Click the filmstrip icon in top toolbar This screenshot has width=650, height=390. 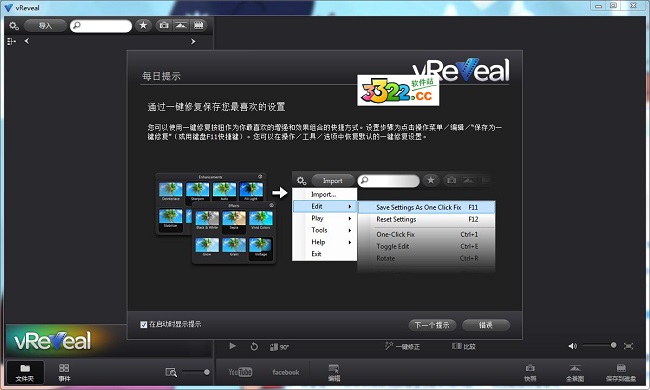click(x=199, y=26)
